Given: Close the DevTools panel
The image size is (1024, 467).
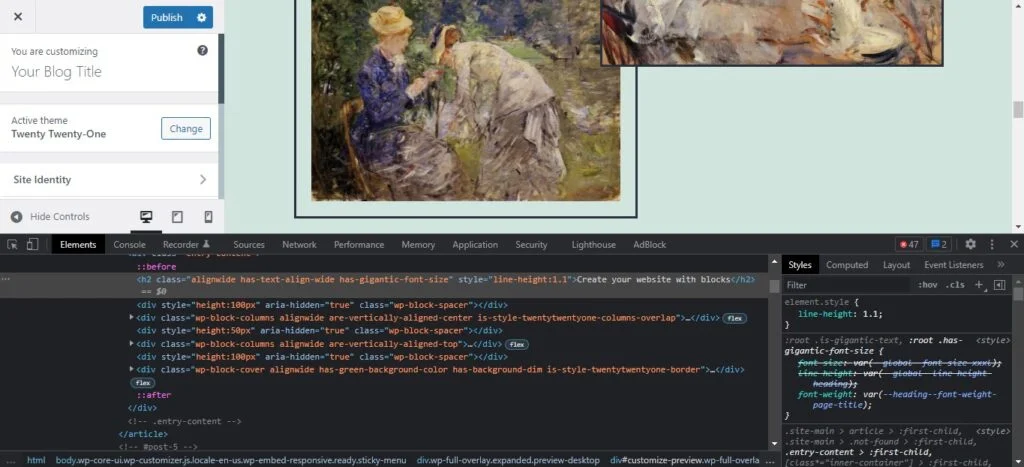Looking at the screenshot, I should (1014, 244).
